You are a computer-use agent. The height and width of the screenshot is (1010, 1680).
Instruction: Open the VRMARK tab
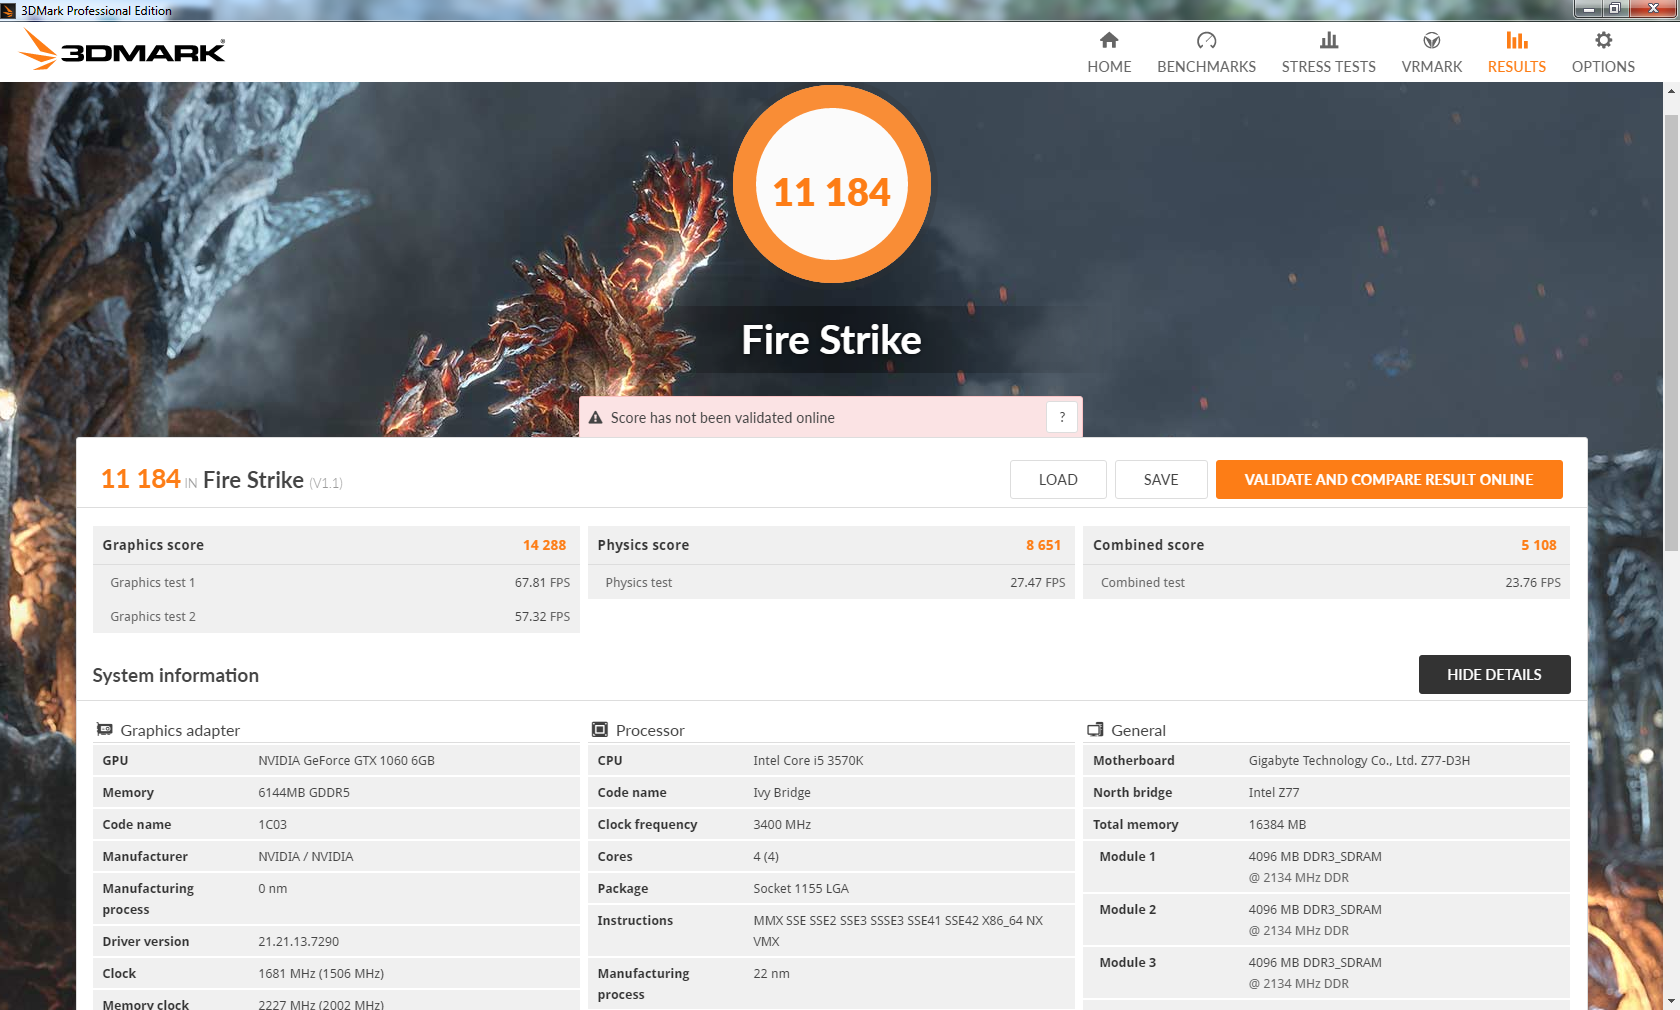[x=1431, y=52]
